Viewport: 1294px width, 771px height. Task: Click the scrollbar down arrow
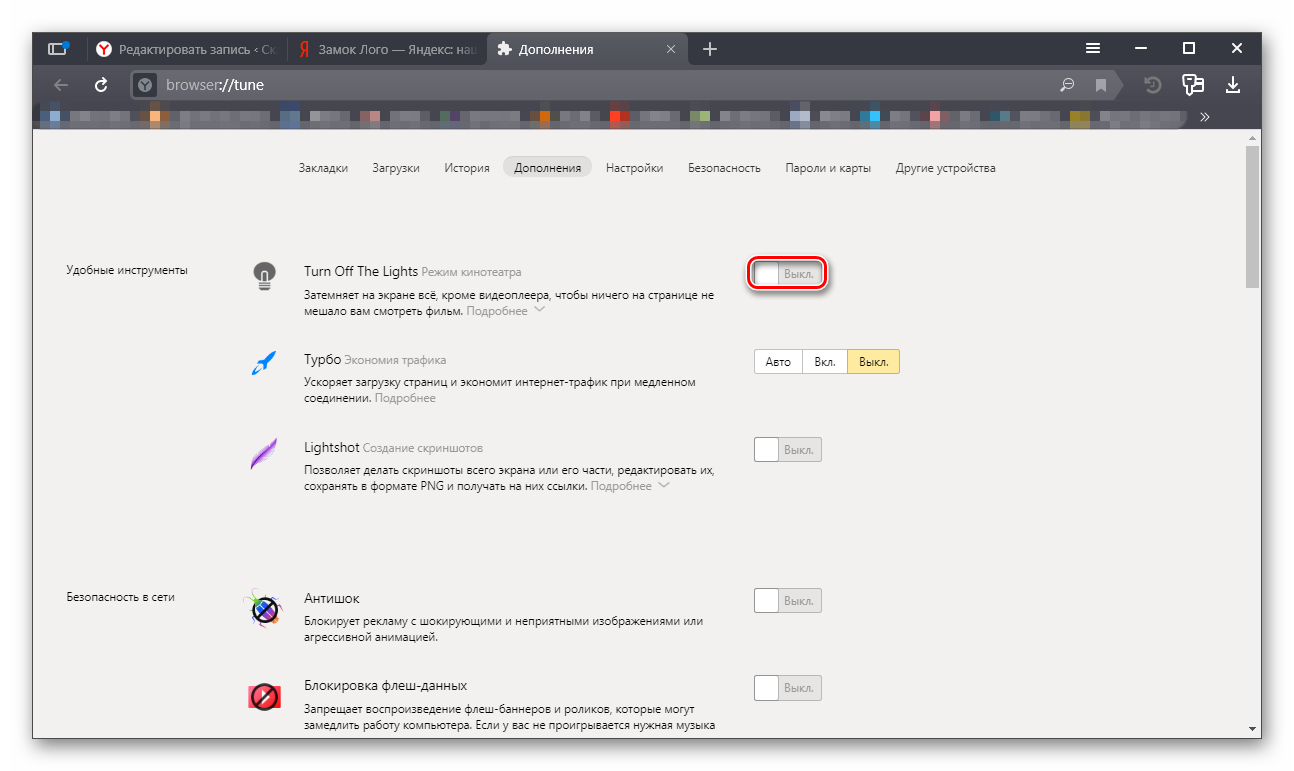(1252, 728)
